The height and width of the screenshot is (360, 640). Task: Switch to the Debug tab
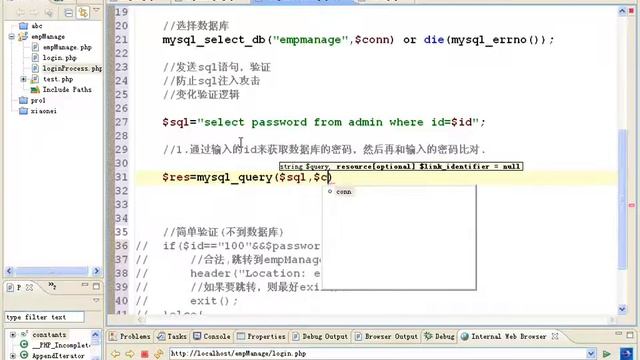pyautogui.click(x=439, y=336)
